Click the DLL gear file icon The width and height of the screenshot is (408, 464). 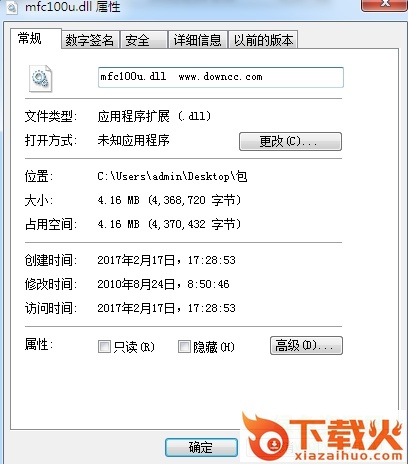[40, 79]
